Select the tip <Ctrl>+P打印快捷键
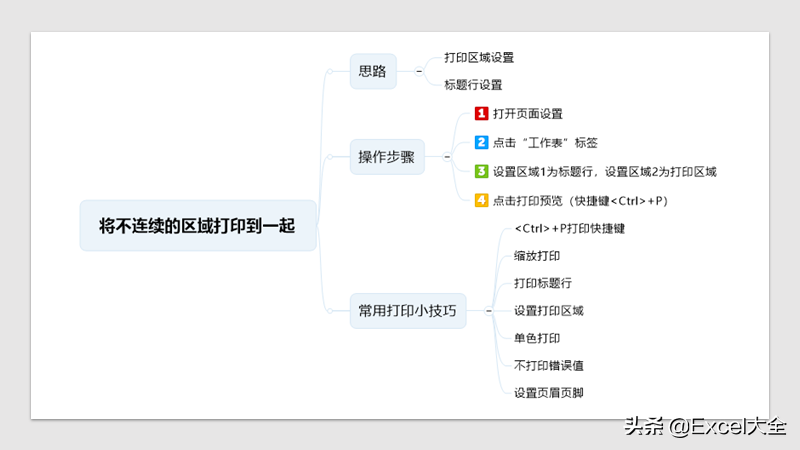Viewport: 800px width, 450px height. click(569, 229)
